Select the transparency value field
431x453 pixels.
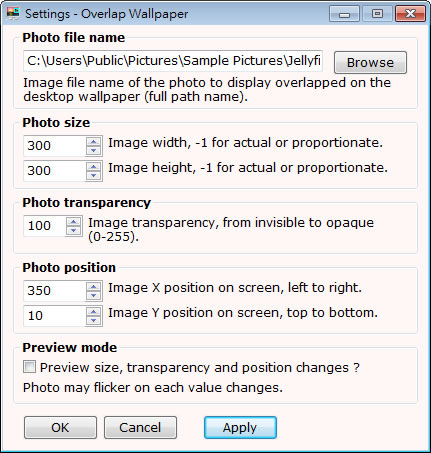[x=44, y=226]
